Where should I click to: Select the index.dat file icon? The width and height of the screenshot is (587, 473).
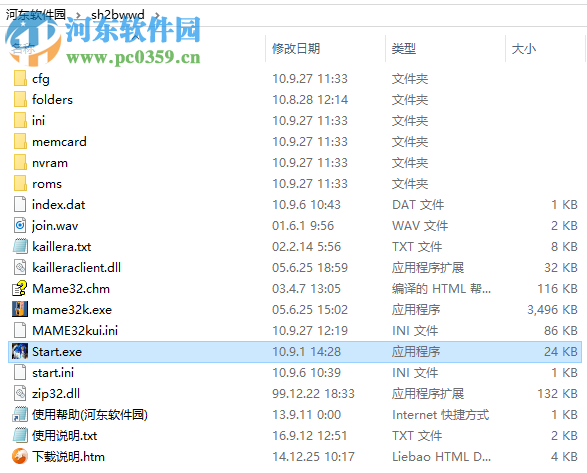click(x=20, y=204)
